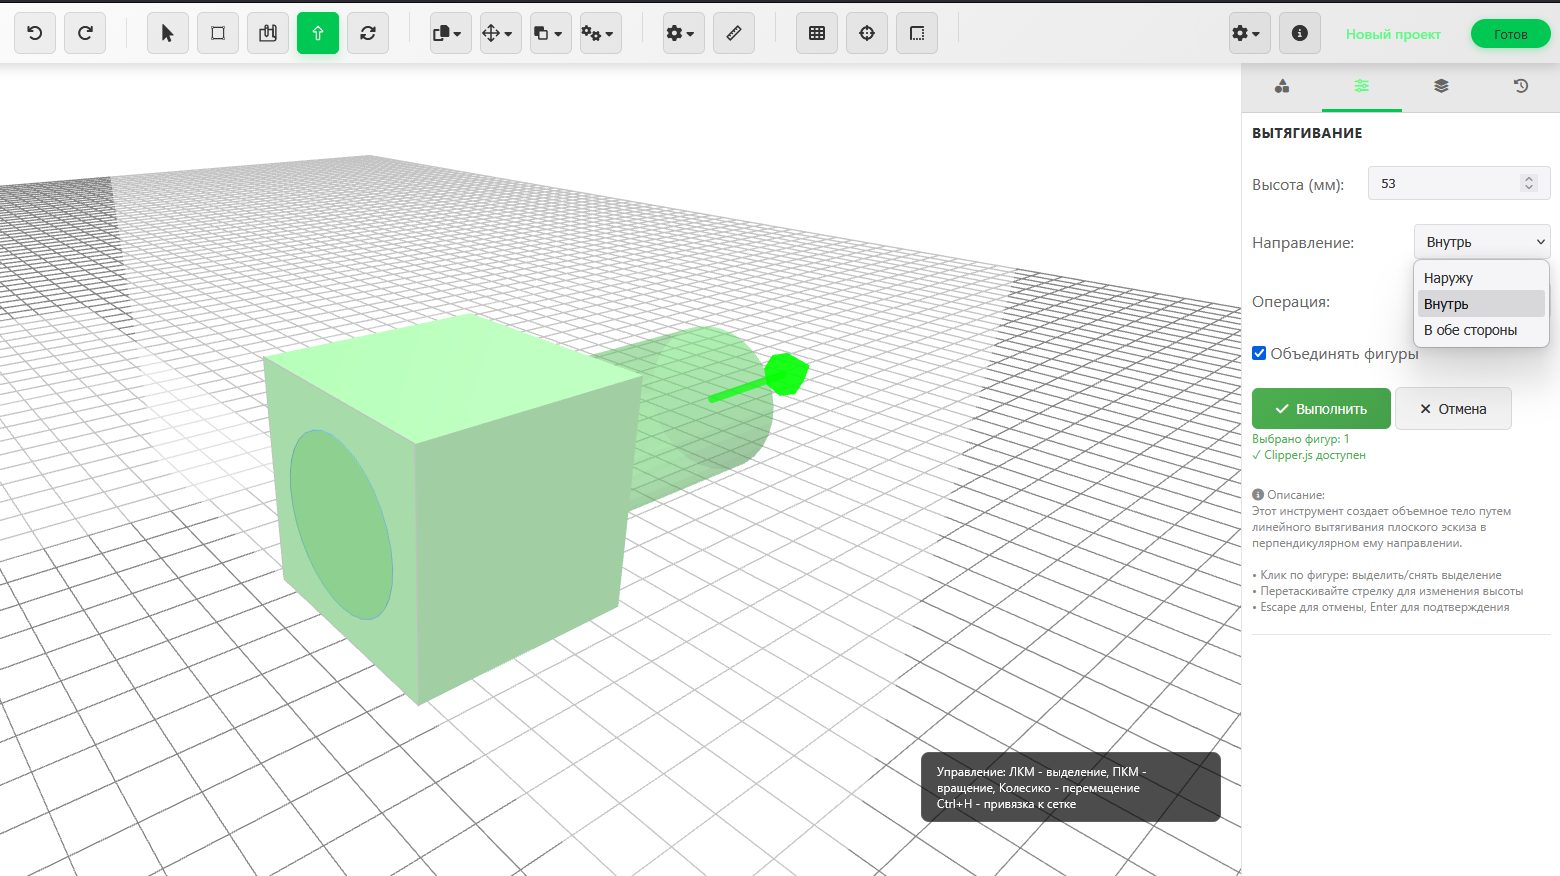The width and height of the screenshot is (1560, 876).
Task: Open the history panel tab
Action: pos(1521,86)
